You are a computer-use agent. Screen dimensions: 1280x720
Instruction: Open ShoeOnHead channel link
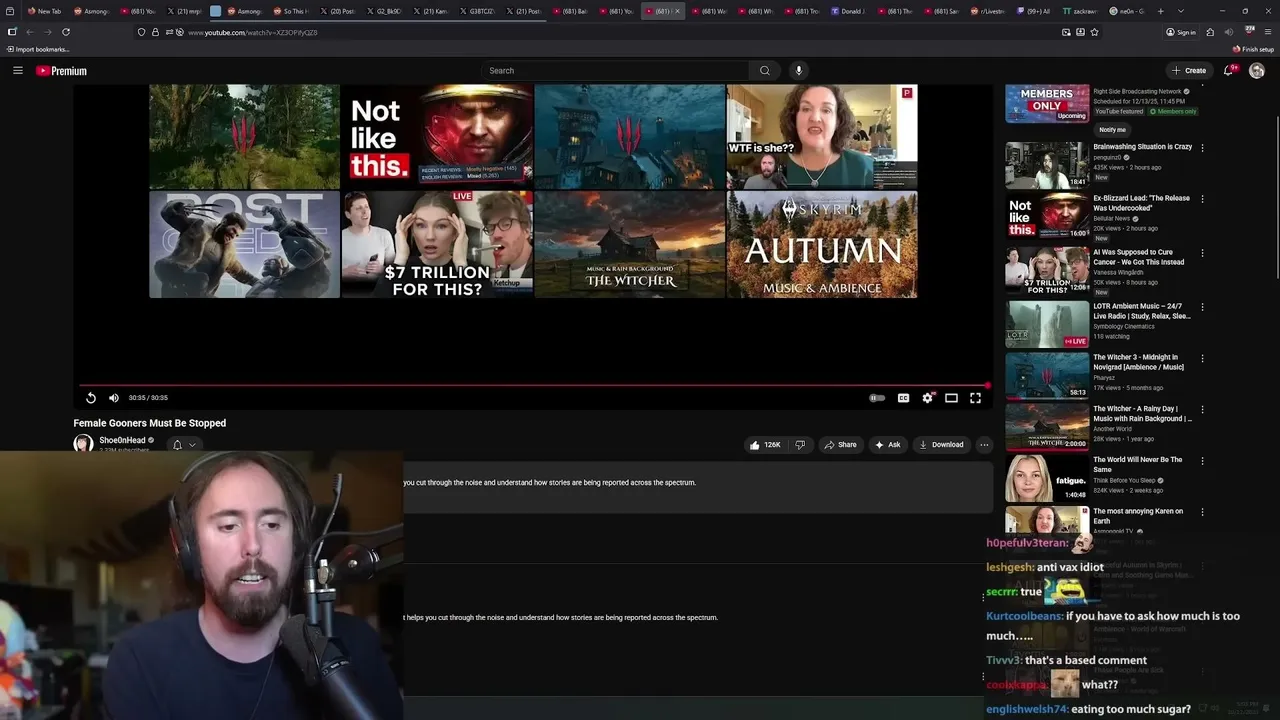(123, 440)
